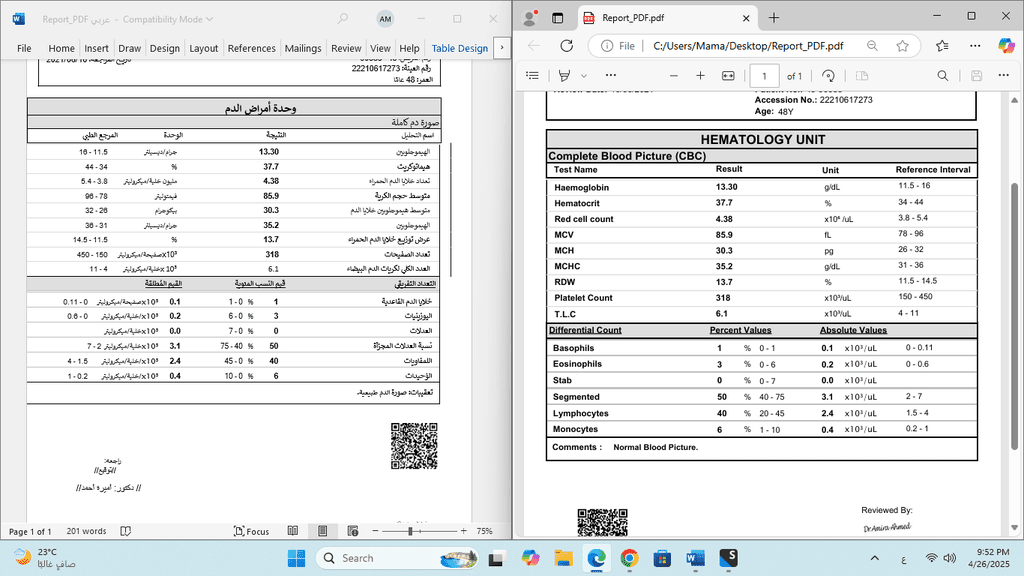Open the proofing check icon in the status bar
Image resolution: width=1024 pixels, height=576 pixels.
126,531
